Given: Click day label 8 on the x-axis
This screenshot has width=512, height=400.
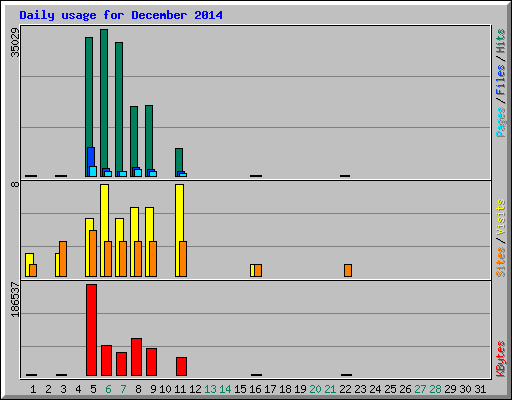Looking at the screenshot, I should pos(138,389).
